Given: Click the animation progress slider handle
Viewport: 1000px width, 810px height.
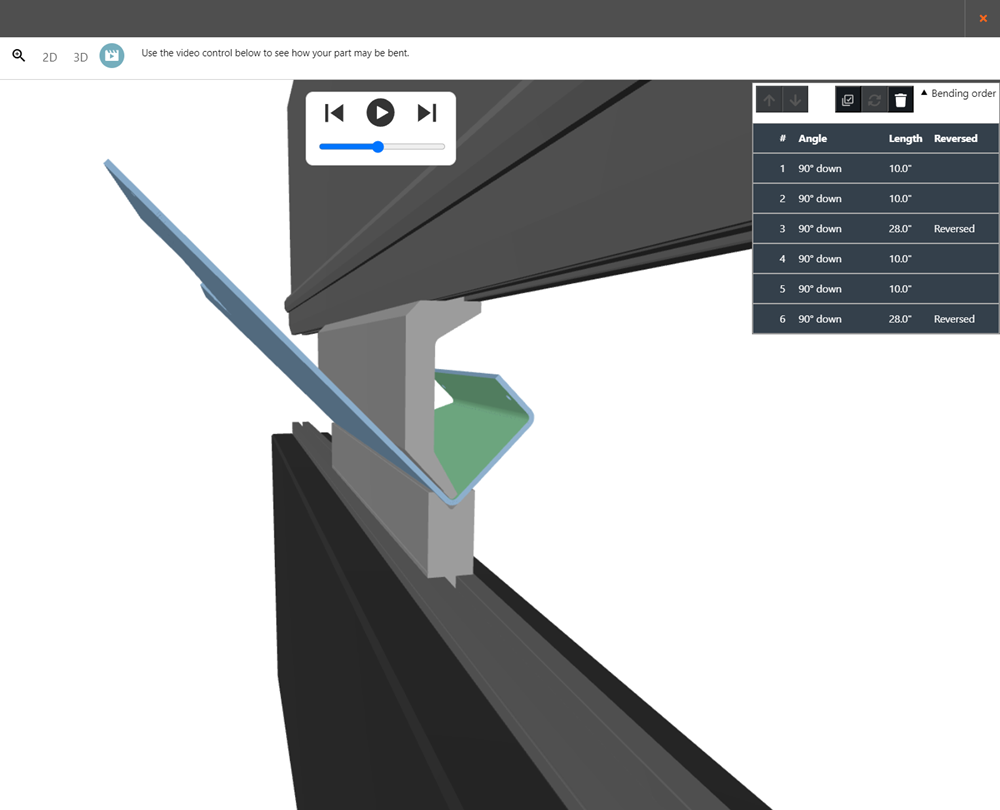Looking at the screenshot, I should click(378, 147).
